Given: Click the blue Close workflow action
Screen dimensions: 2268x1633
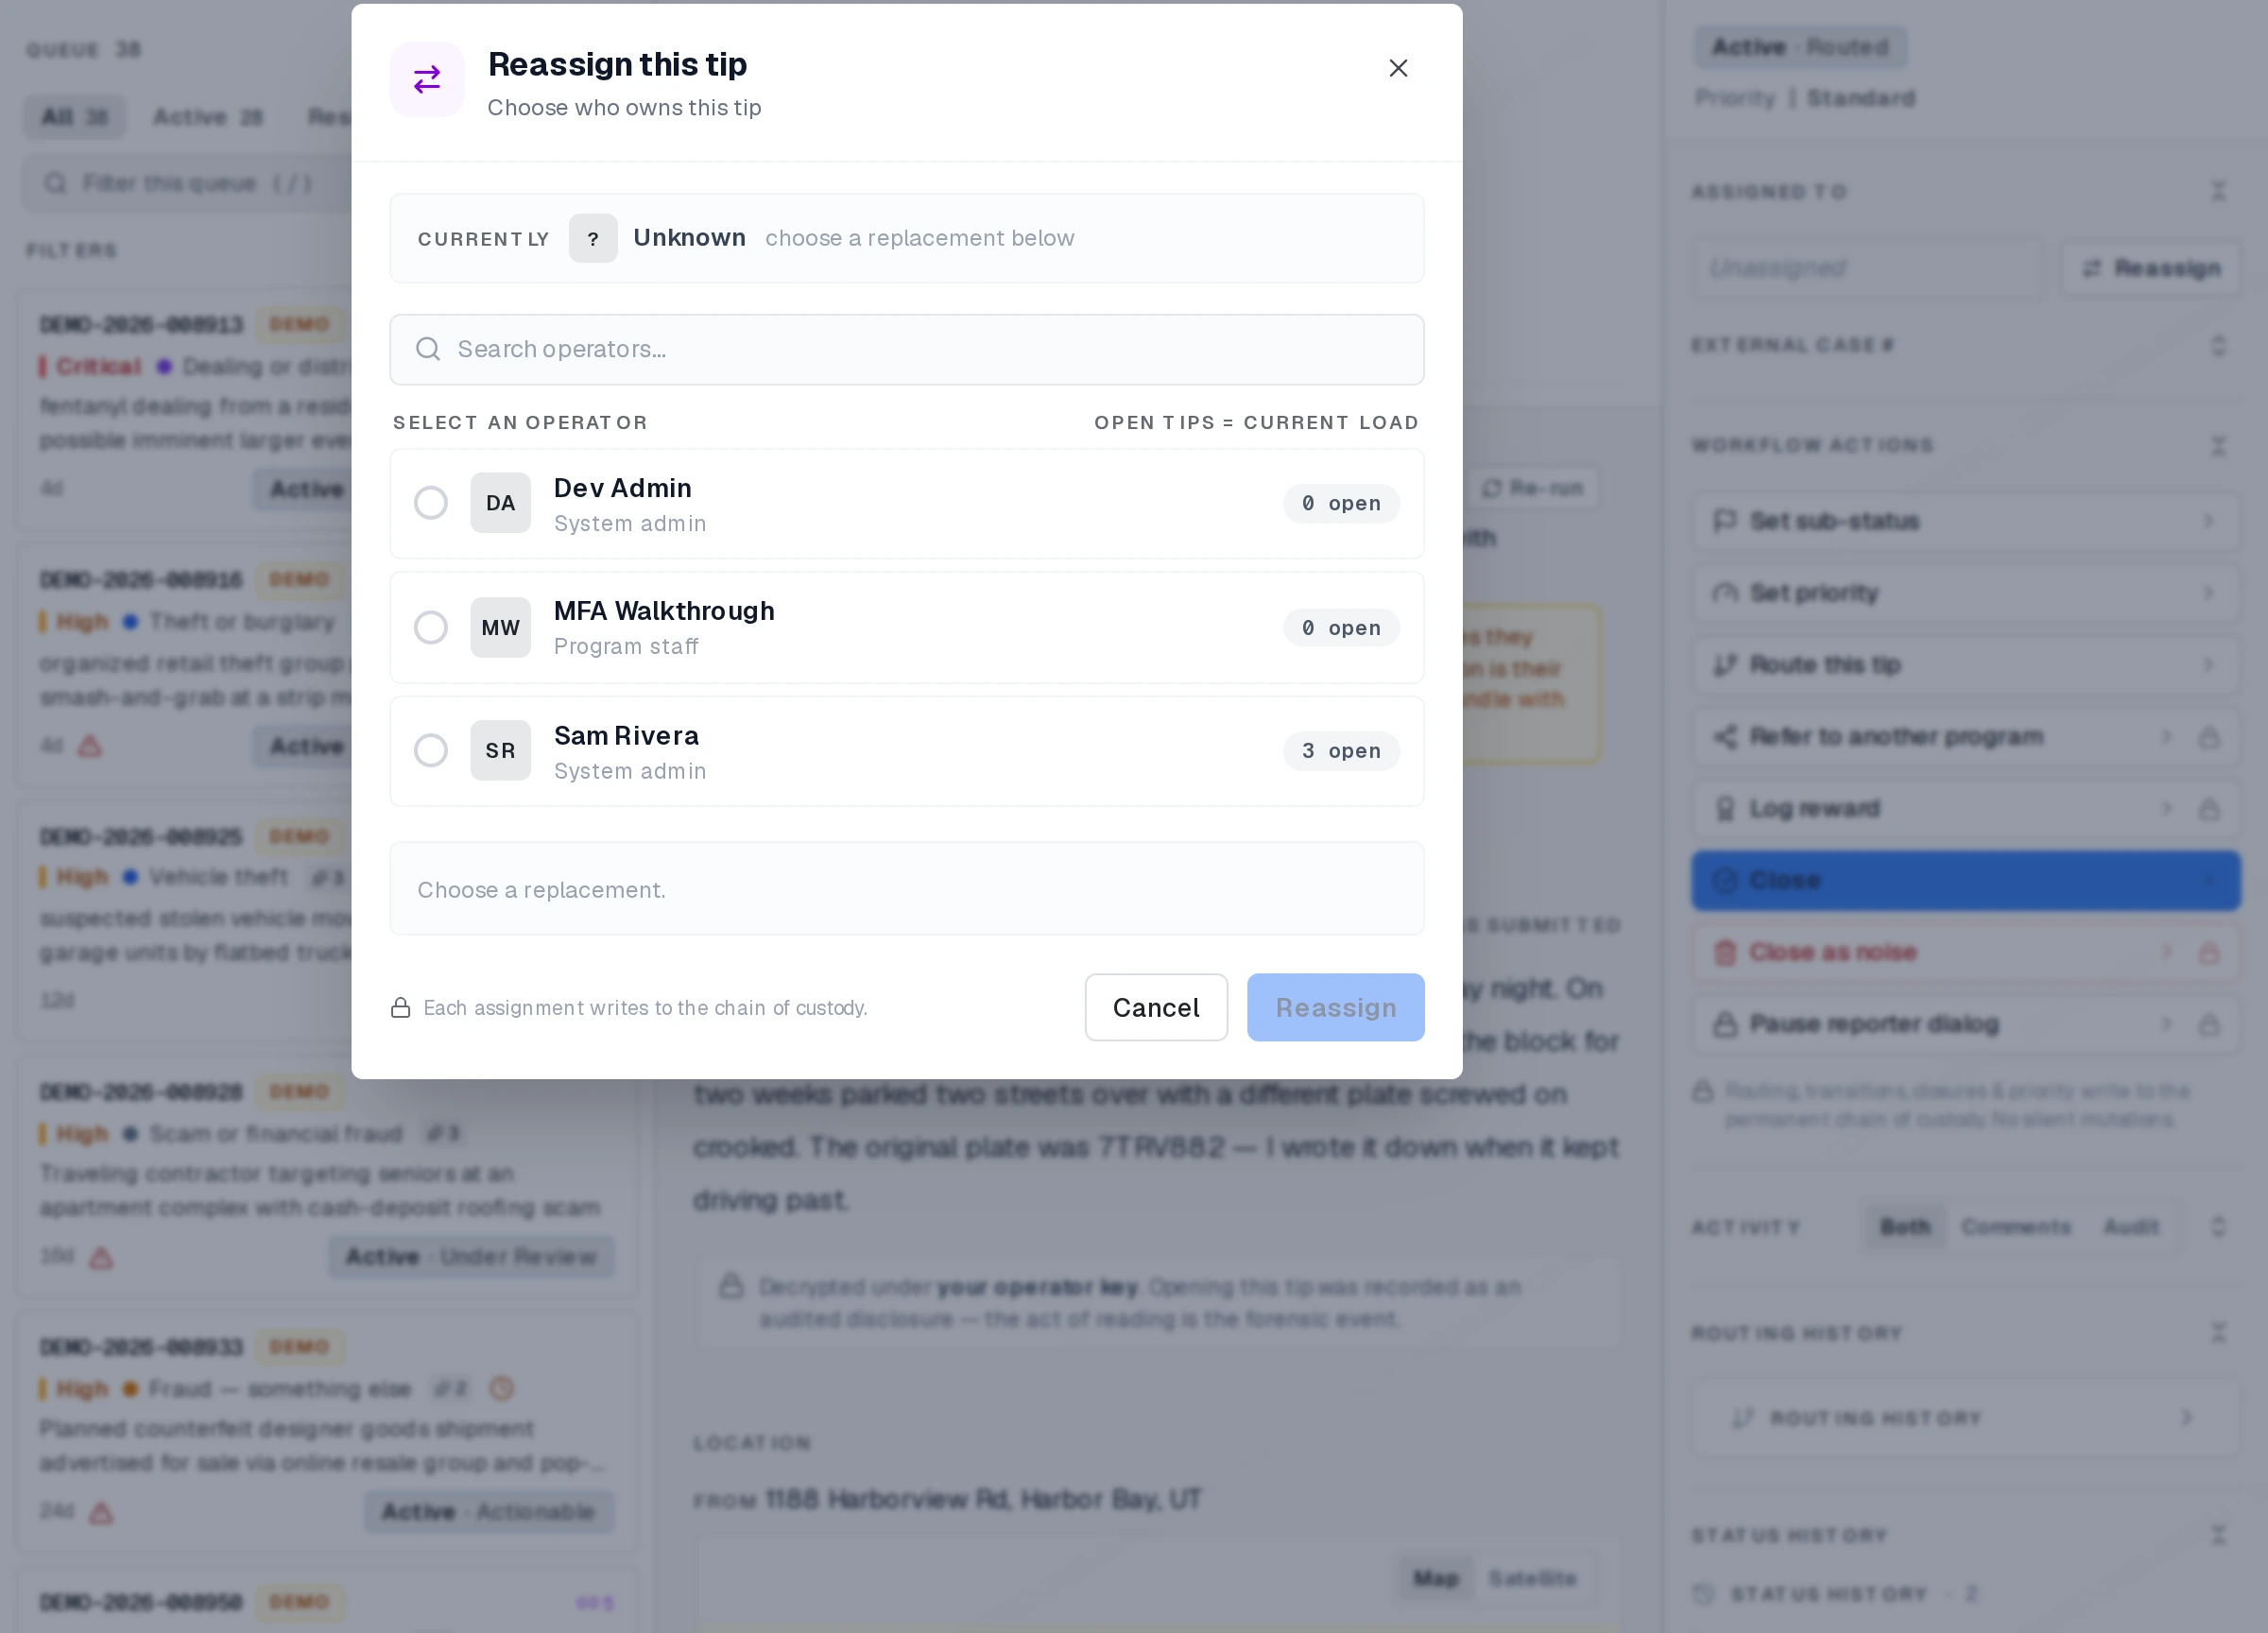Looking at the screenshot, I should 1965,880.
